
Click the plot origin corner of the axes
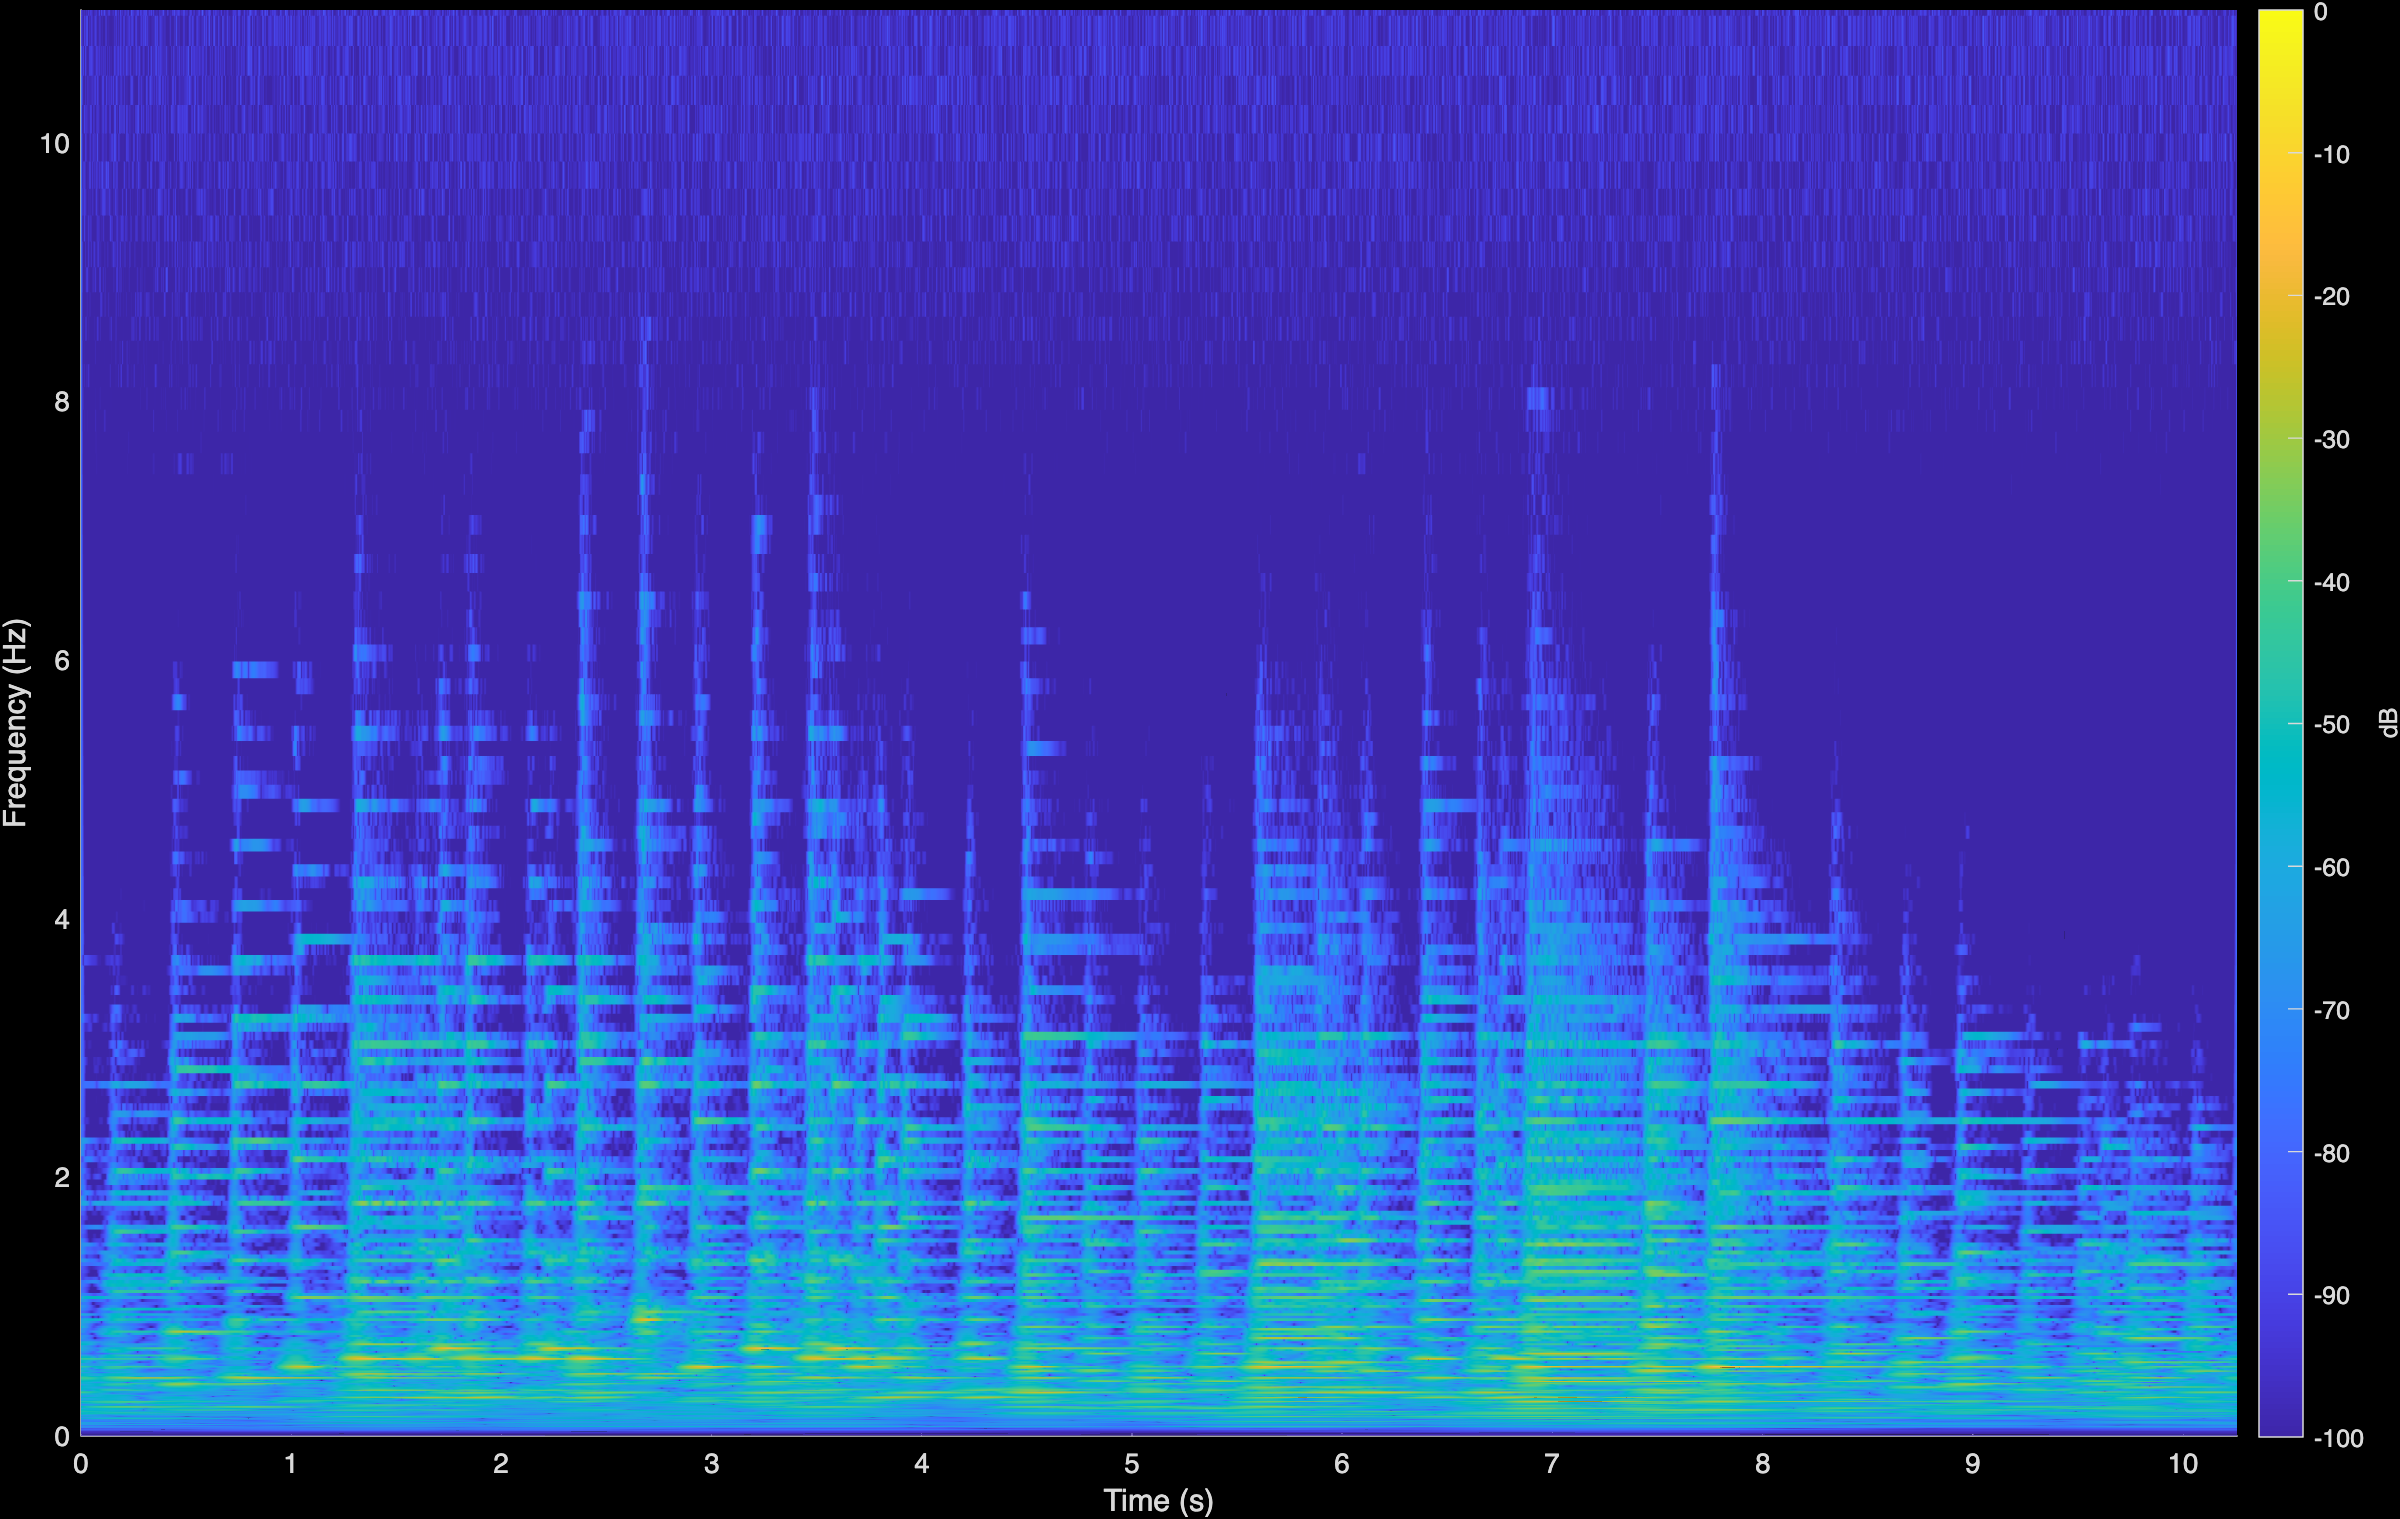pyautogui.click(x=82, y=1435)
